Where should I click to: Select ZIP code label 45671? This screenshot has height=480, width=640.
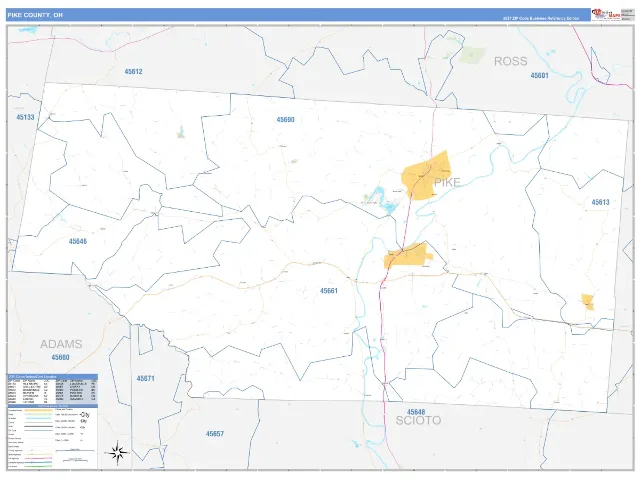146,378
